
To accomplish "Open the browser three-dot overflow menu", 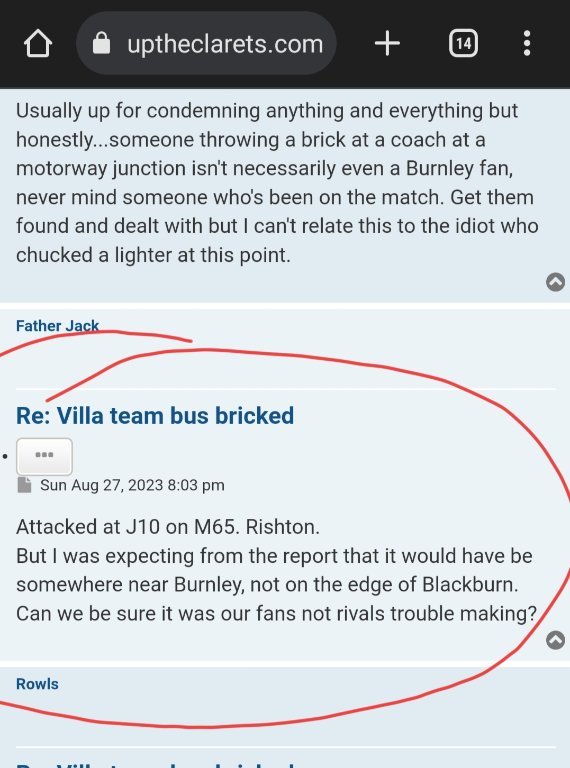I will coord(527,44).
